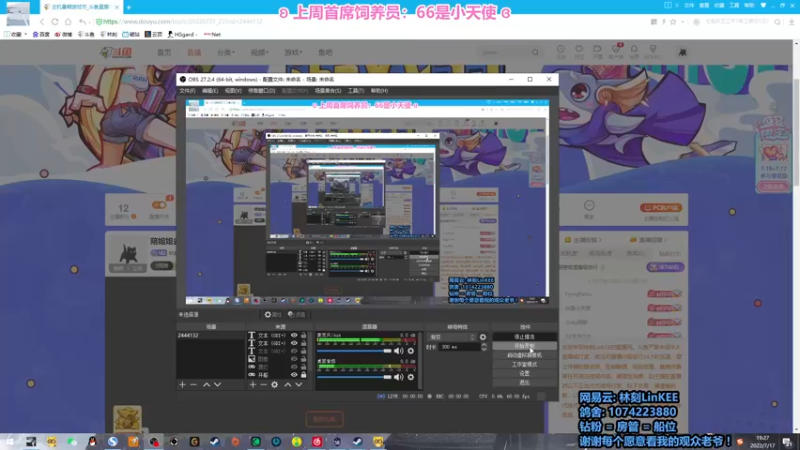The width and height of the screenshot is (800, 450).
Task: Select scene 2444132 in the Scenes list
Action: pyautogui.click(x=210, y=335)
